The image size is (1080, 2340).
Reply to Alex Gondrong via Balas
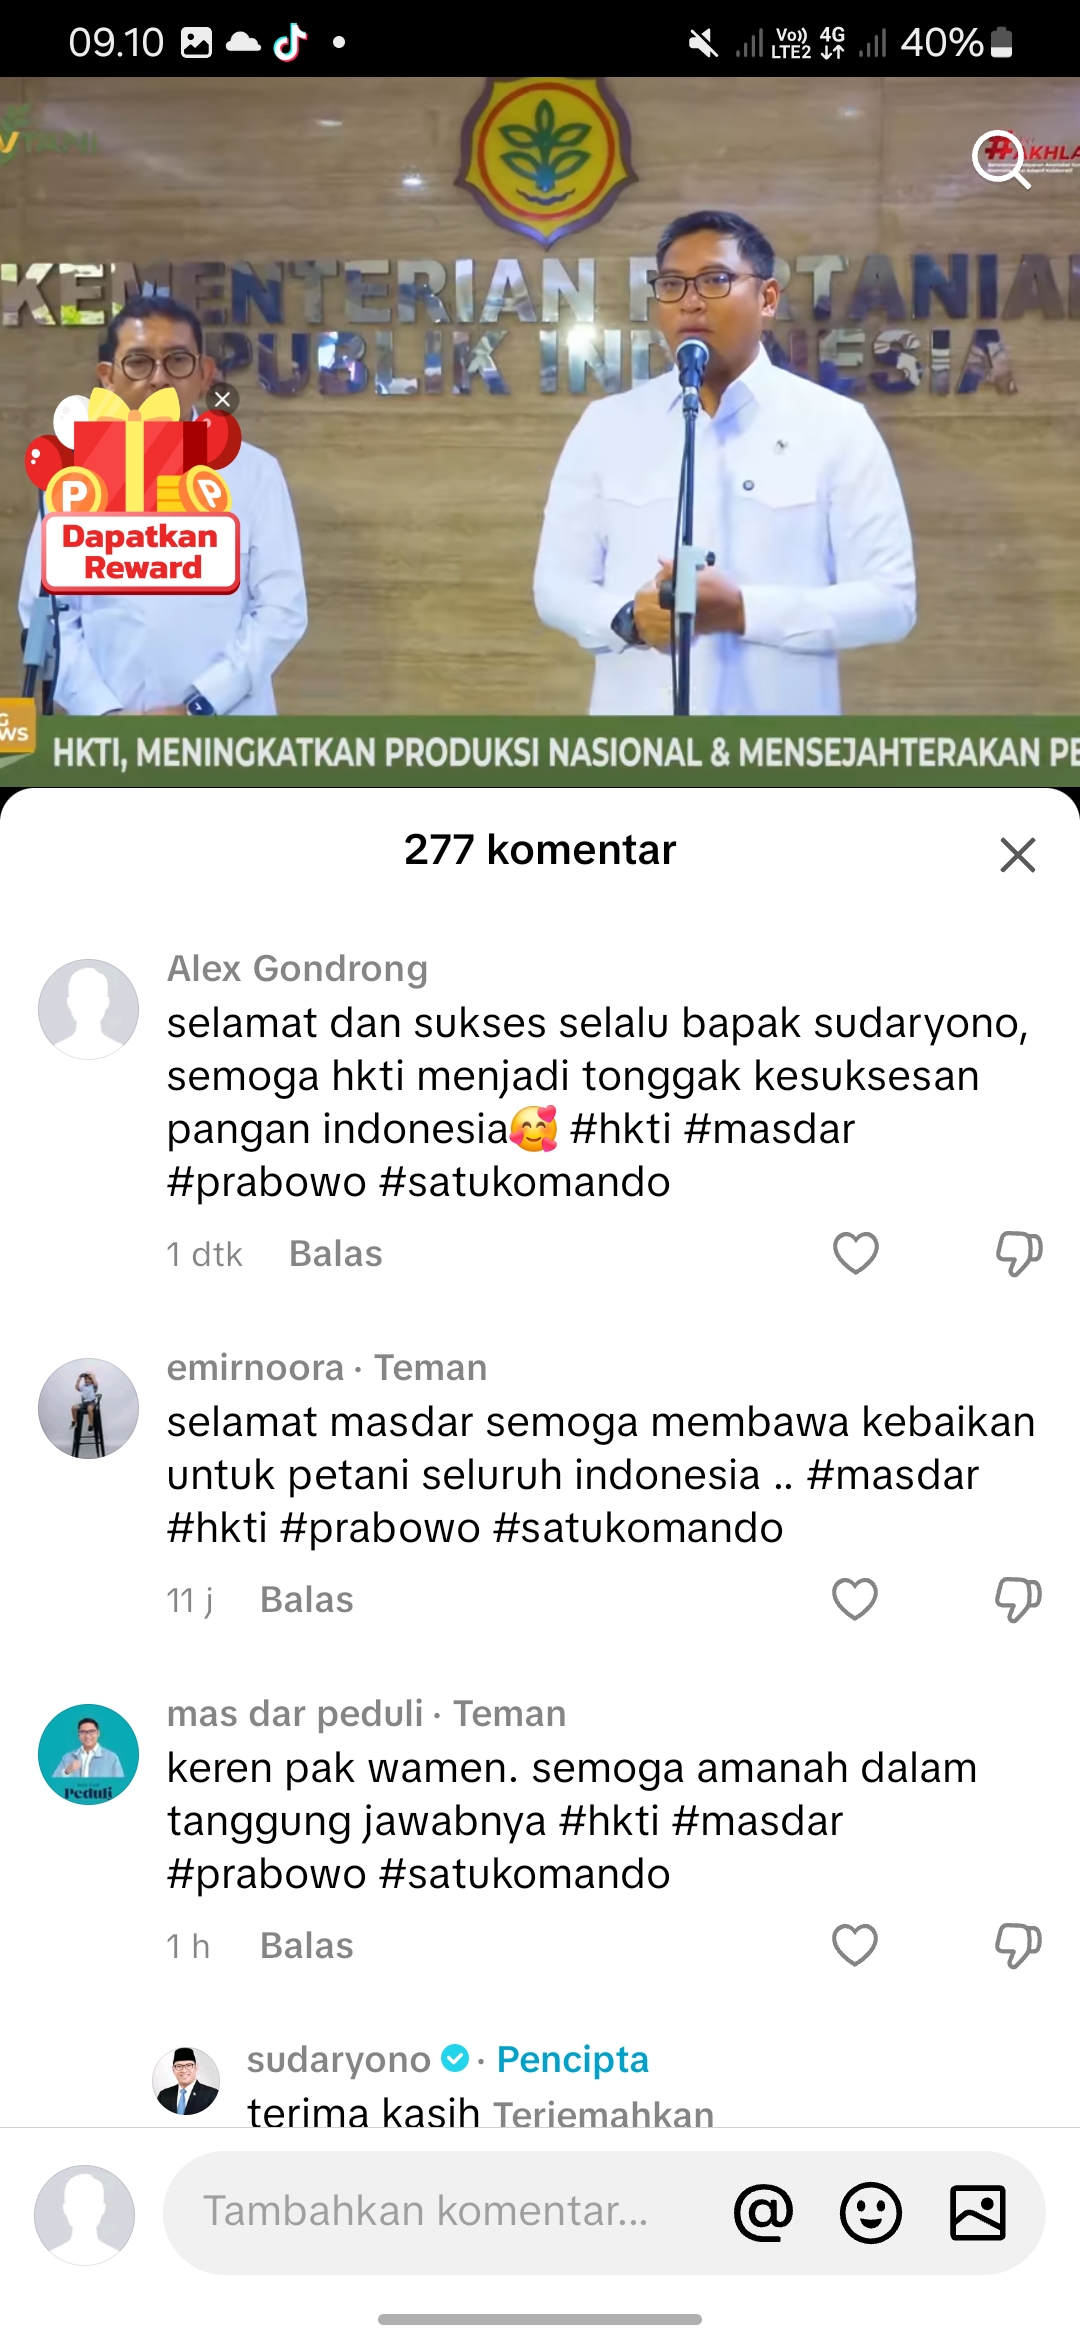tap(336, 1253)
